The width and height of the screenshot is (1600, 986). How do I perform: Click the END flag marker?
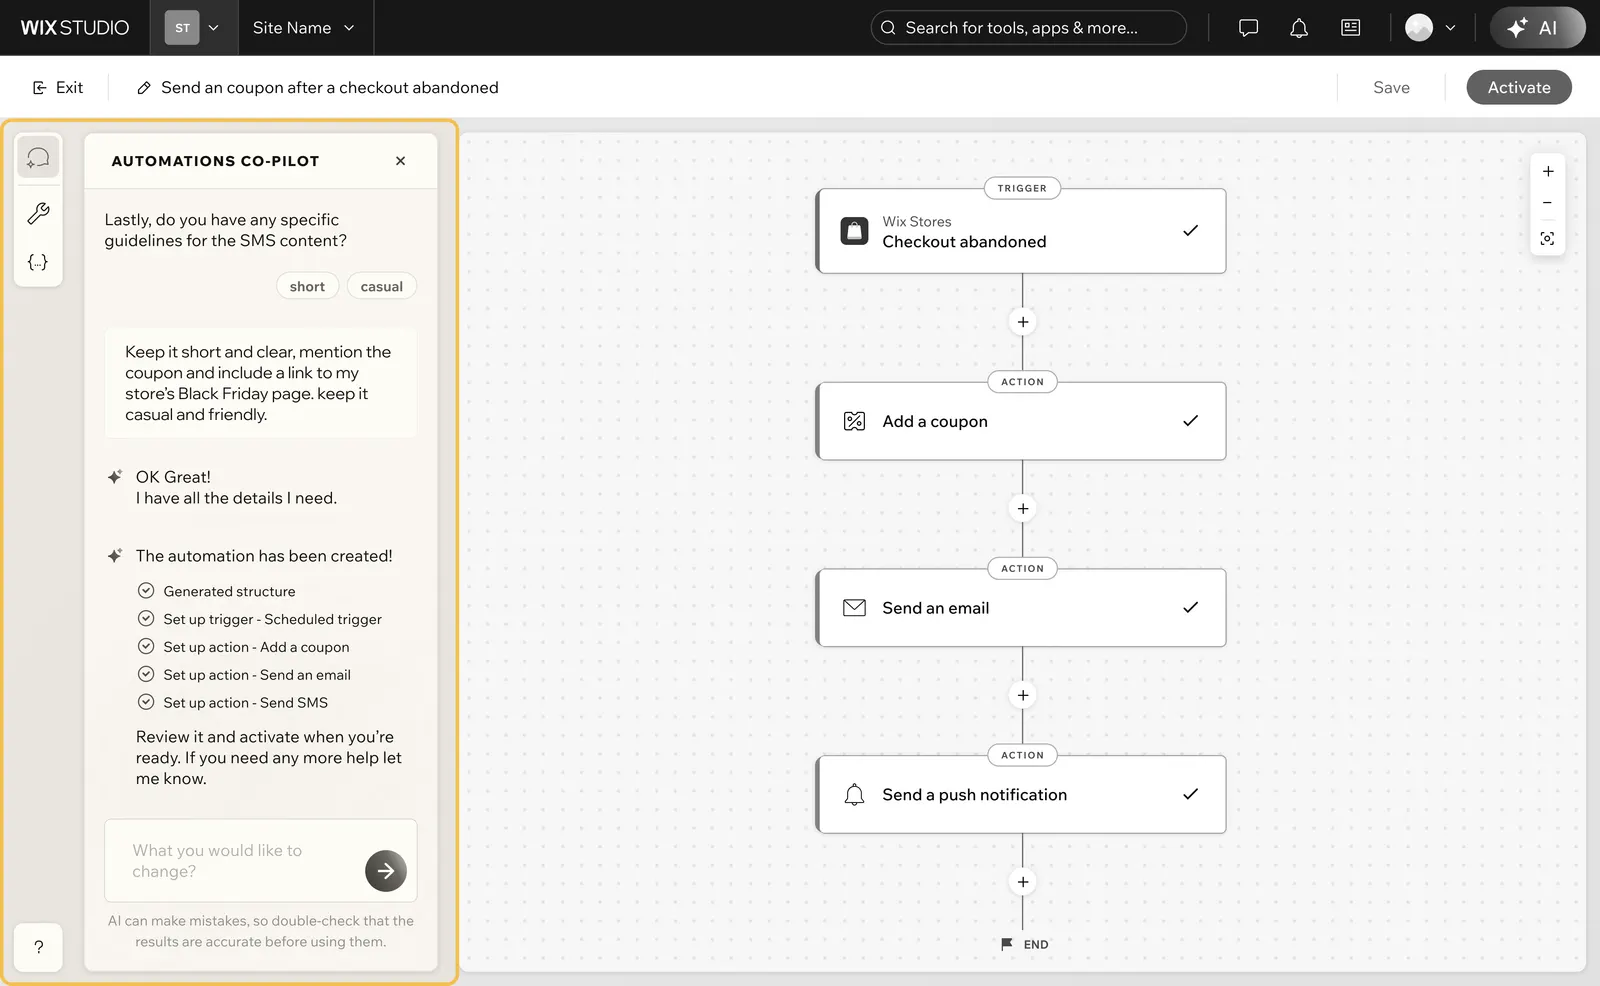pyautogui.click(x=1025, y=944)
